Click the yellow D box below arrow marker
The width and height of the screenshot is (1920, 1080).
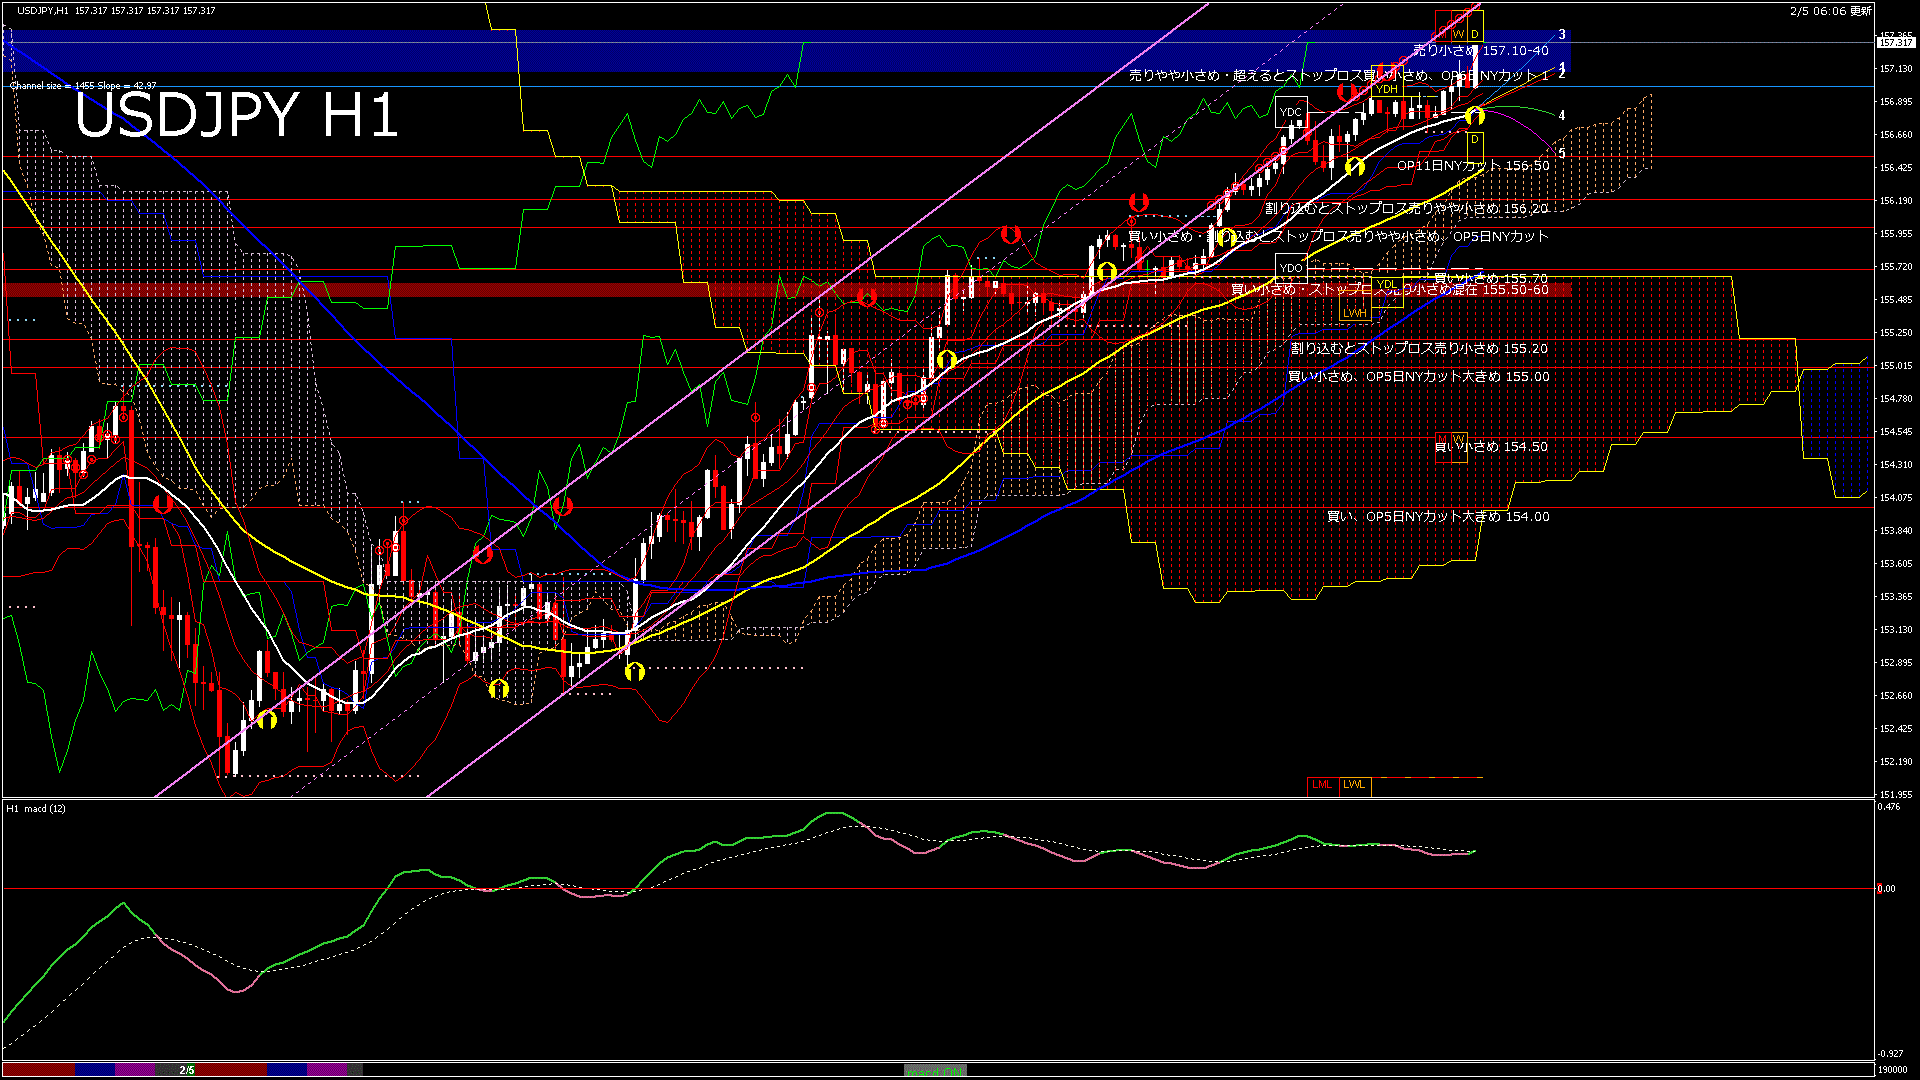pyautogui.click(x=1474, y=140)
